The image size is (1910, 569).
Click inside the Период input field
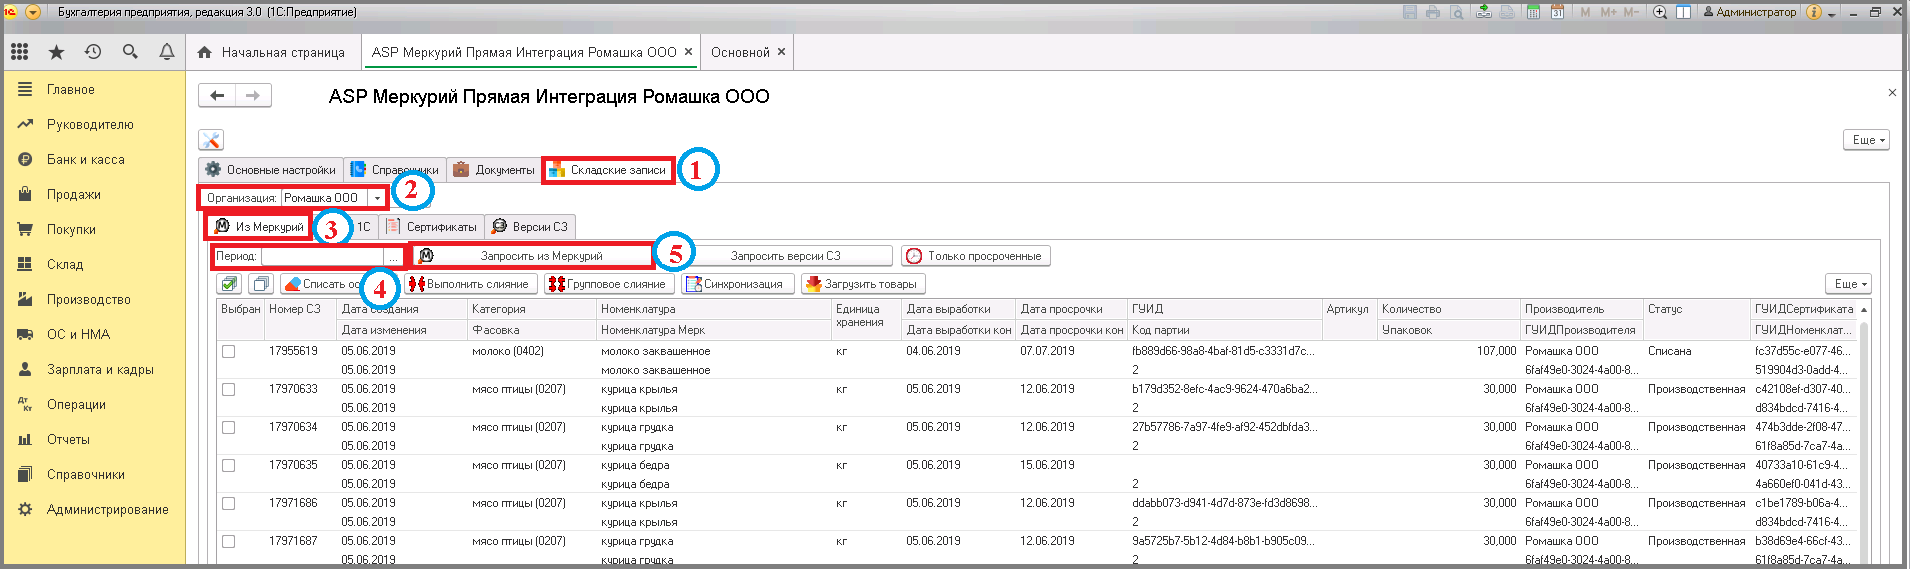pos(322,257)
